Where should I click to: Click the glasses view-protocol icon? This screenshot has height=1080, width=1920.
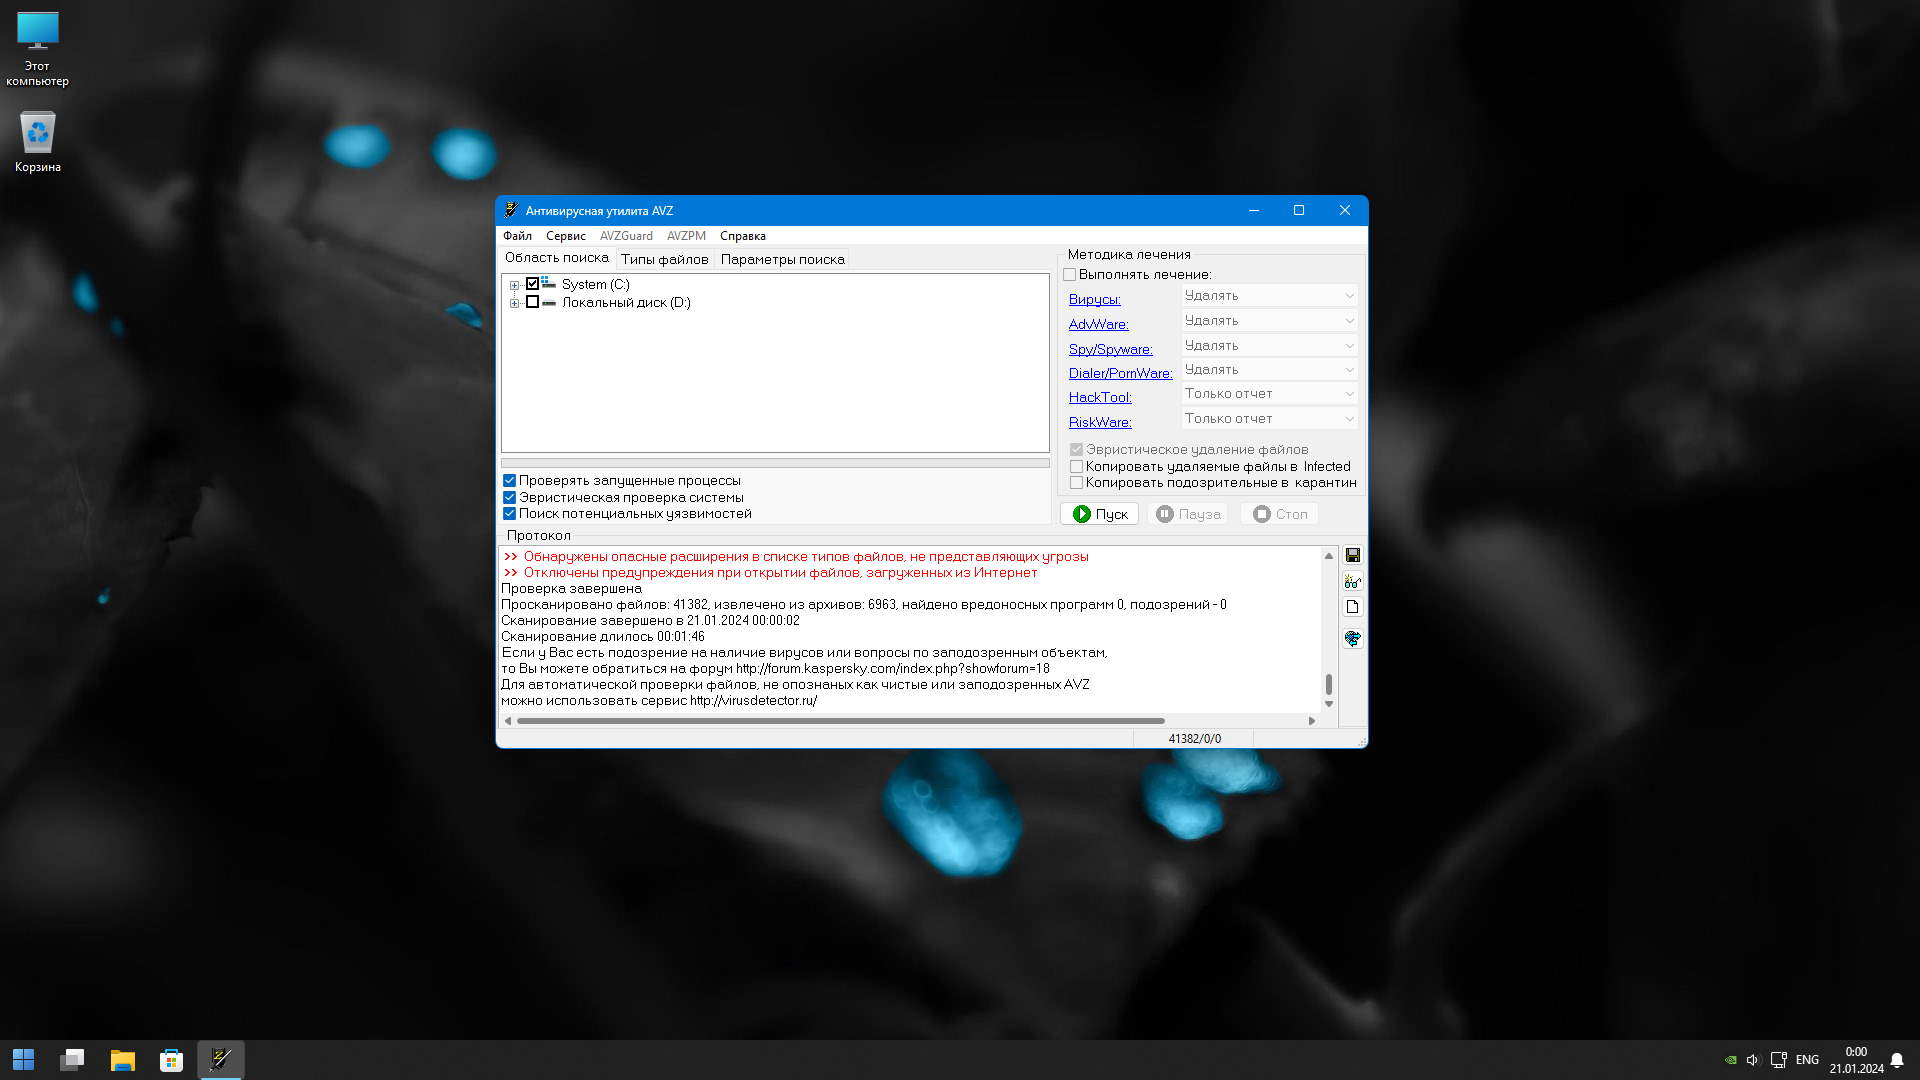(1352, 581)
